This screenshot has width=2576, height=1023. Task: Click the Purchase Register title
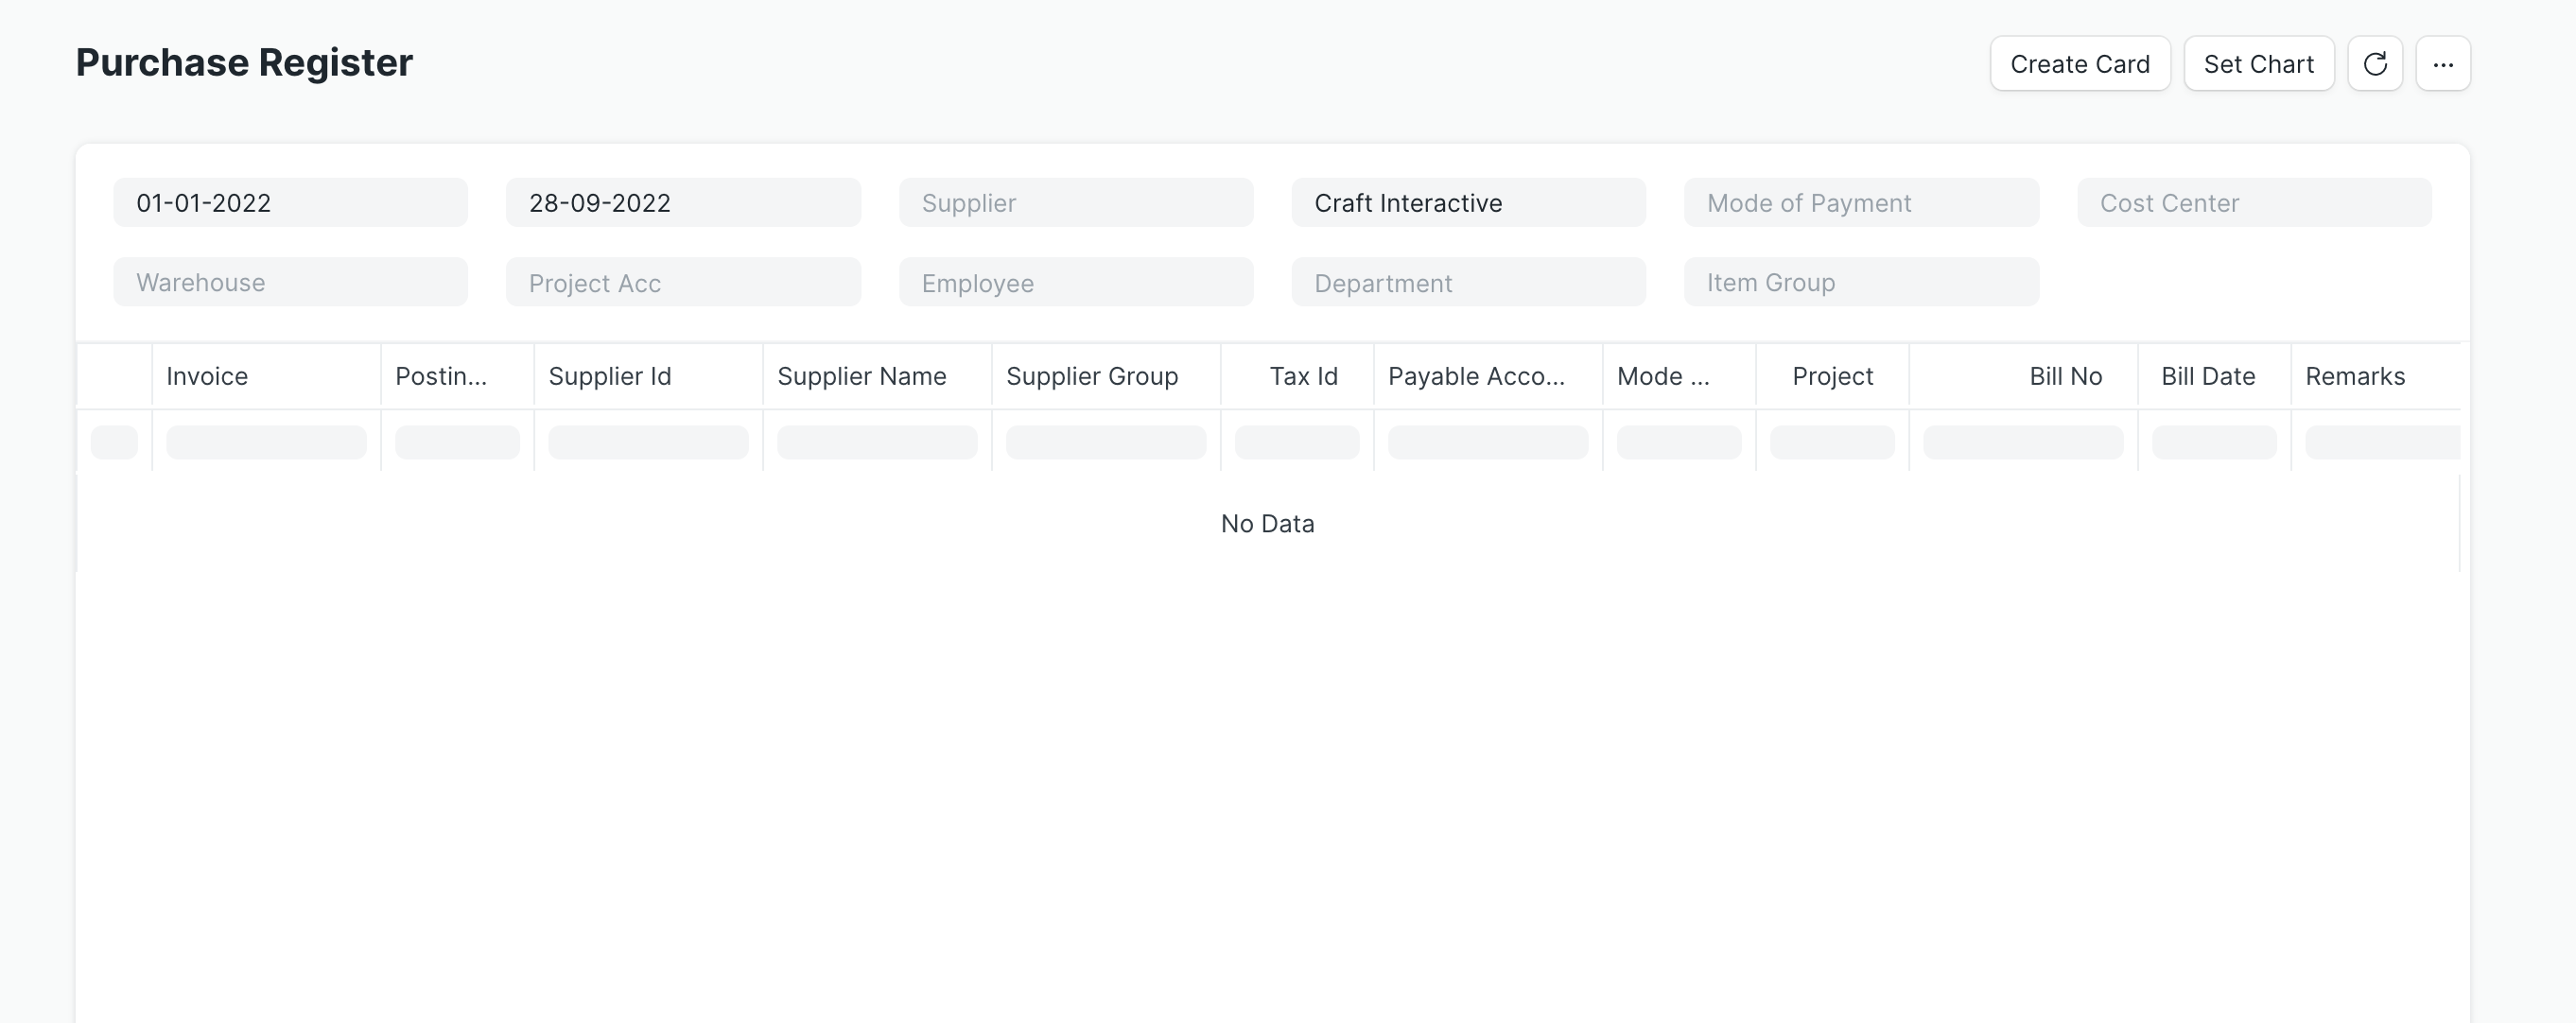tap(243, 62)
